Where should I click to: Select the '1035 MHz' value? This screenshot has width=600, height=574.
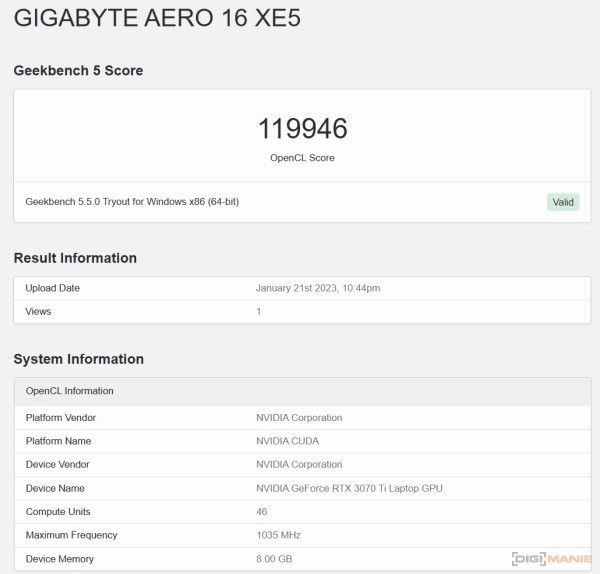point(279,535)
